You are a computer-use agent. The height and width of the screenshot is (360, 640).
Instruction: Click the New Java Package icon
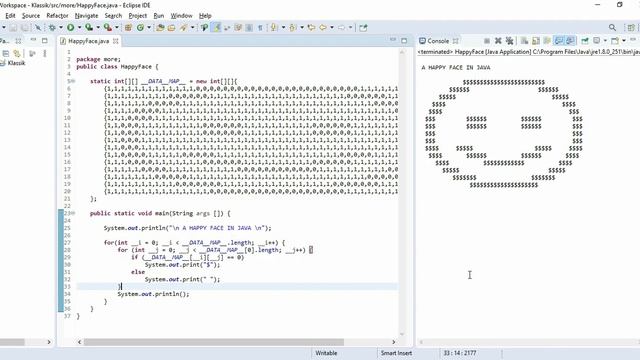[x=128, y=27]
